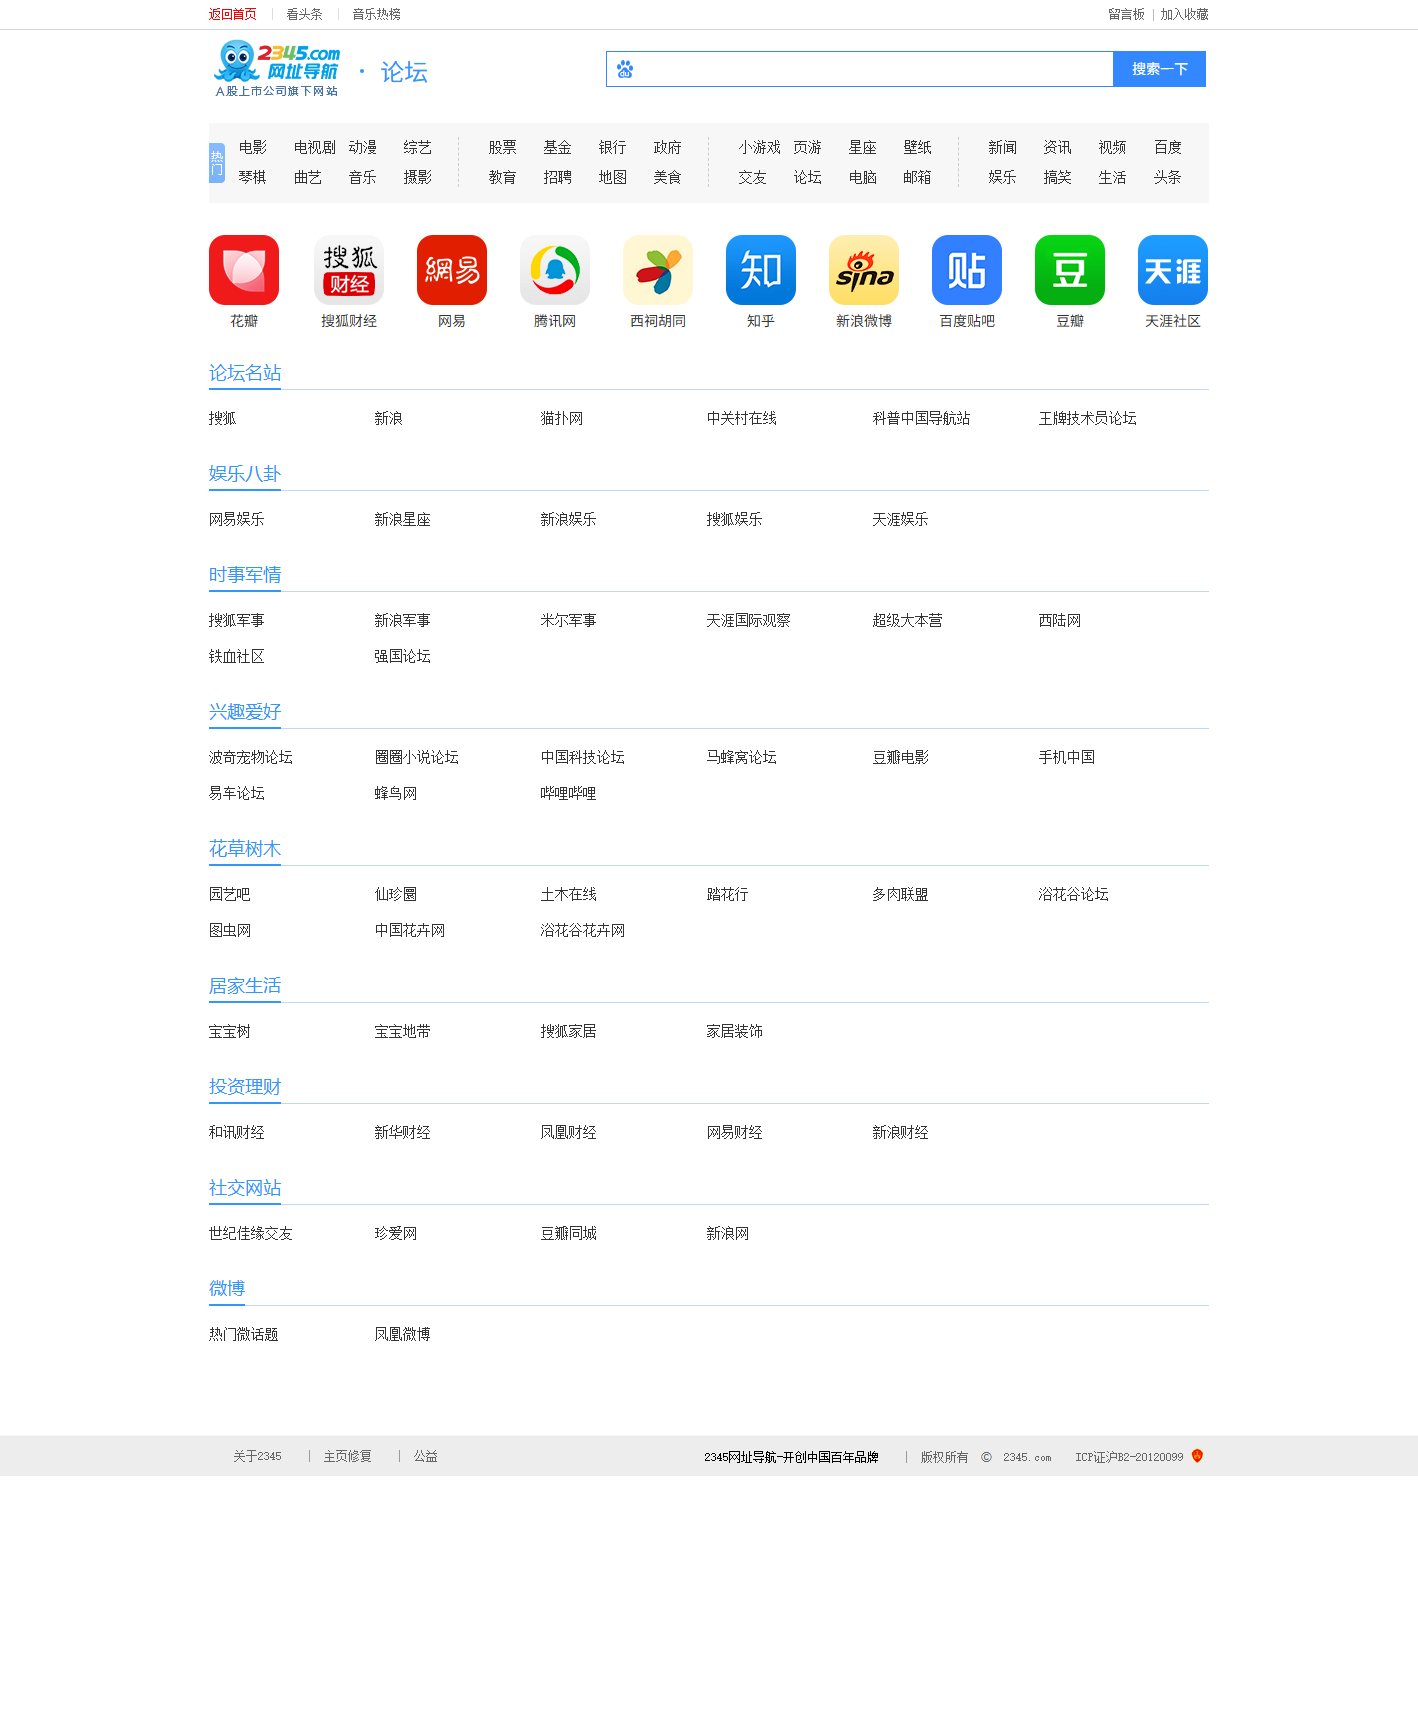1418x1717 pixels.
Task: Open the 邮箱 category
Action: [x=917, y=177]
